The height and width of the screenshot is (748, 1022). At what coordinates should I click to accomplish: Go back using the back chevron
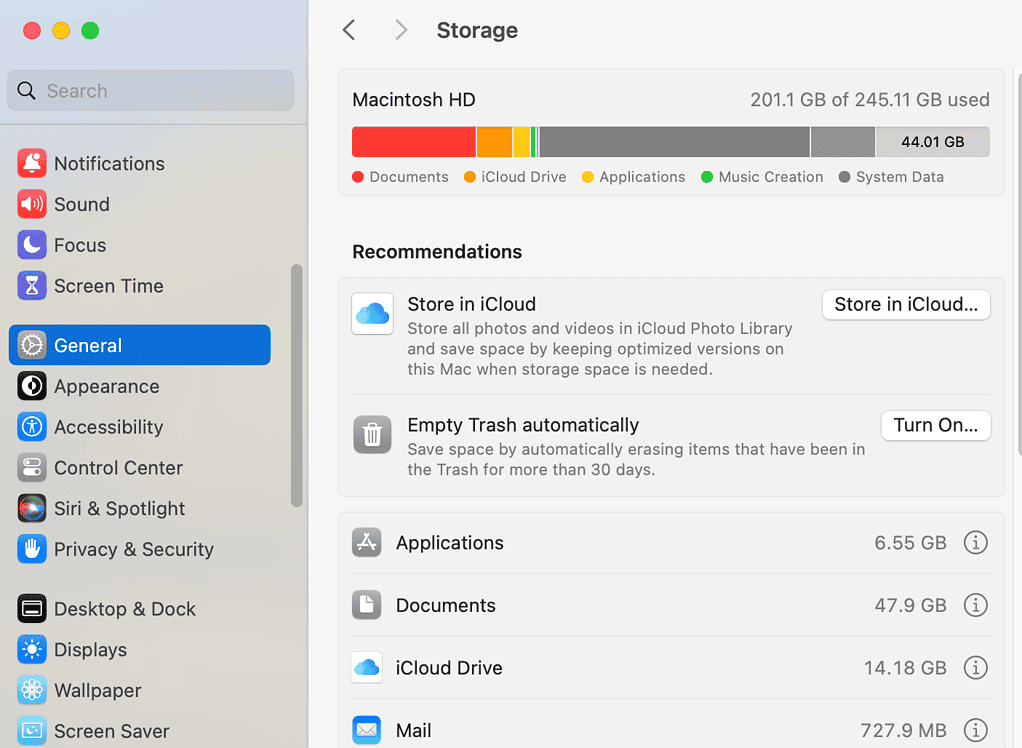tap(349, 30)
